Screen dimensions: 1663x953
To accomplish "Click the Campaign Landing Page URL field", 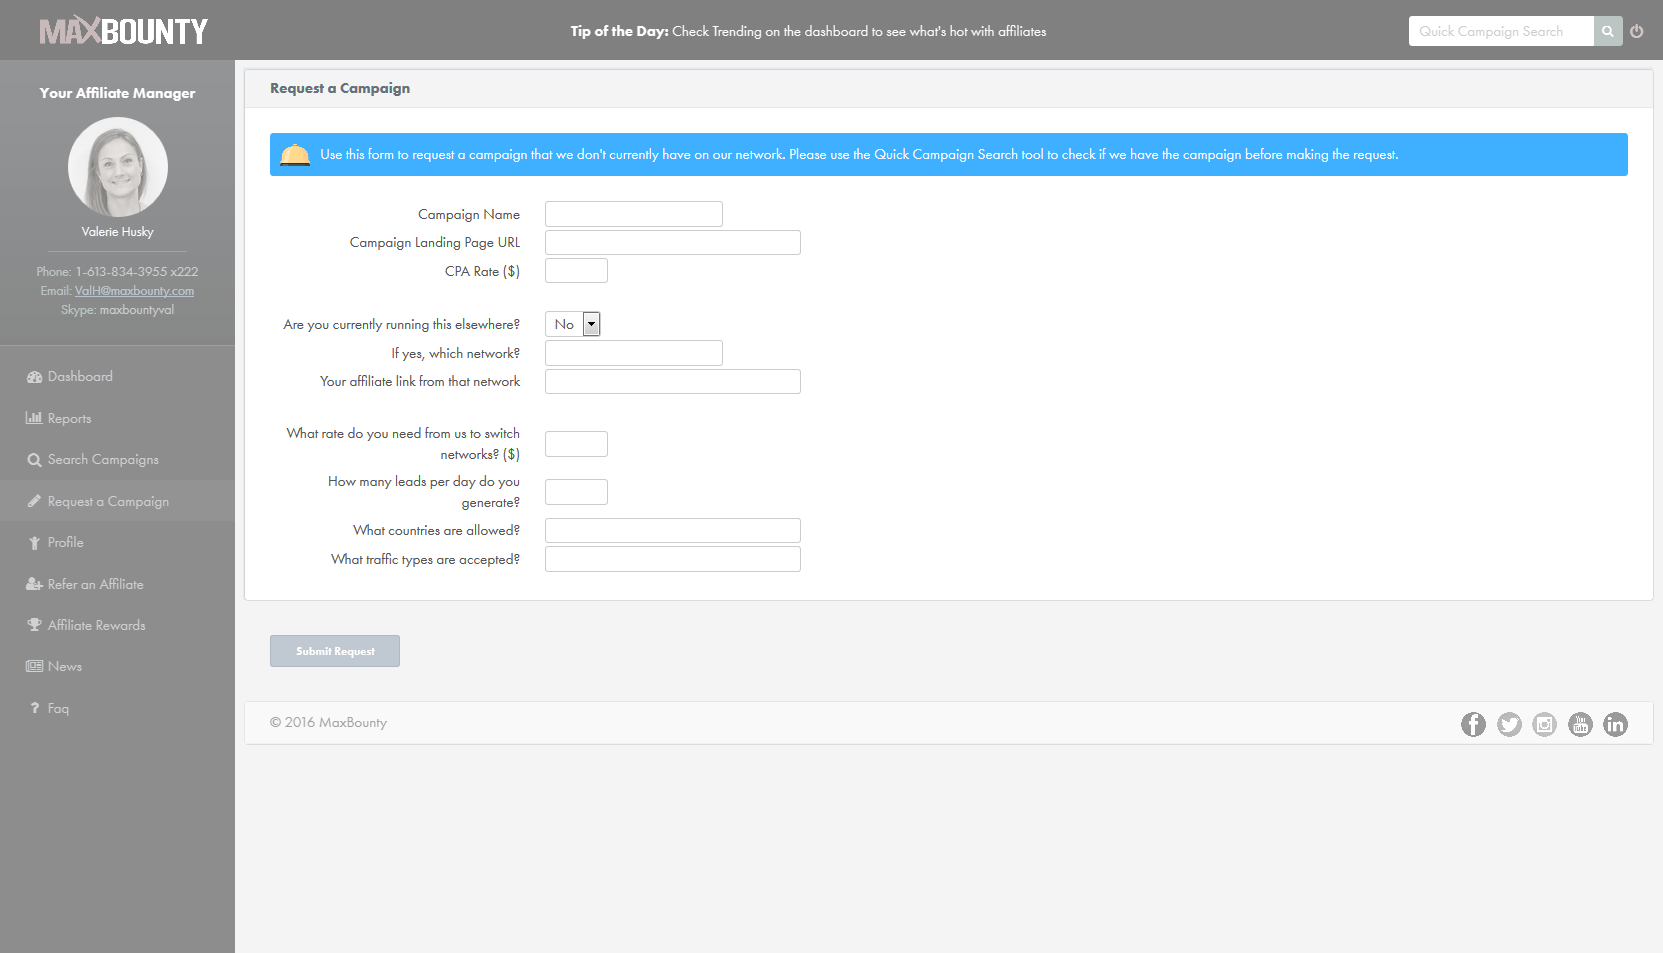I will [x=673, y=242].
